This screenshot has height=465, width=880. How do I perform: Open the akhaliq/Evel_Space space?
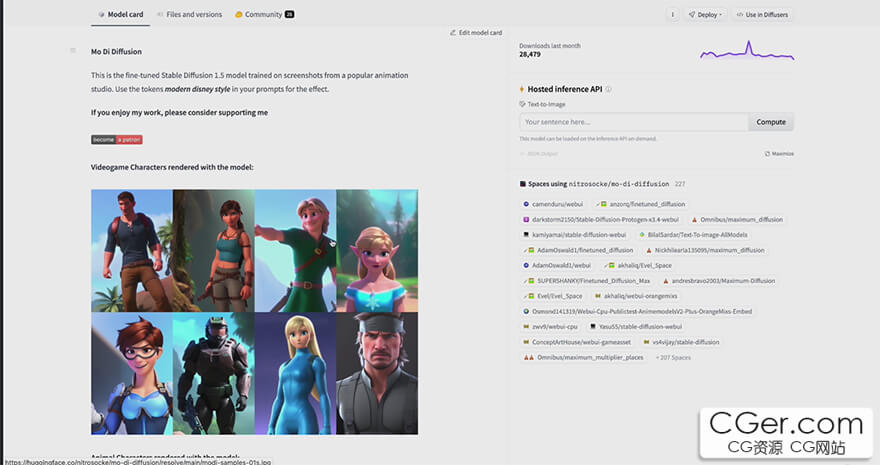tap(638, 265)
